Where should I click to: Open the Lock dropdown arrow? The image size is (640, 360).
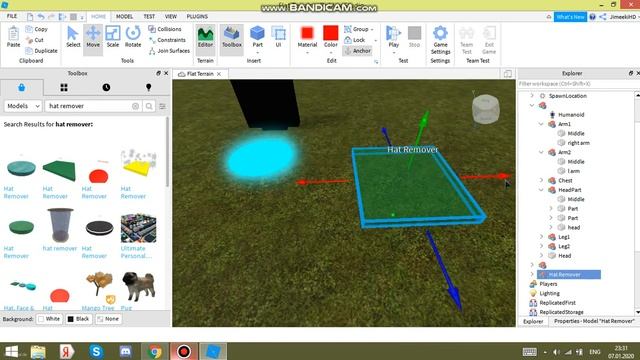(x=376, y=40)
